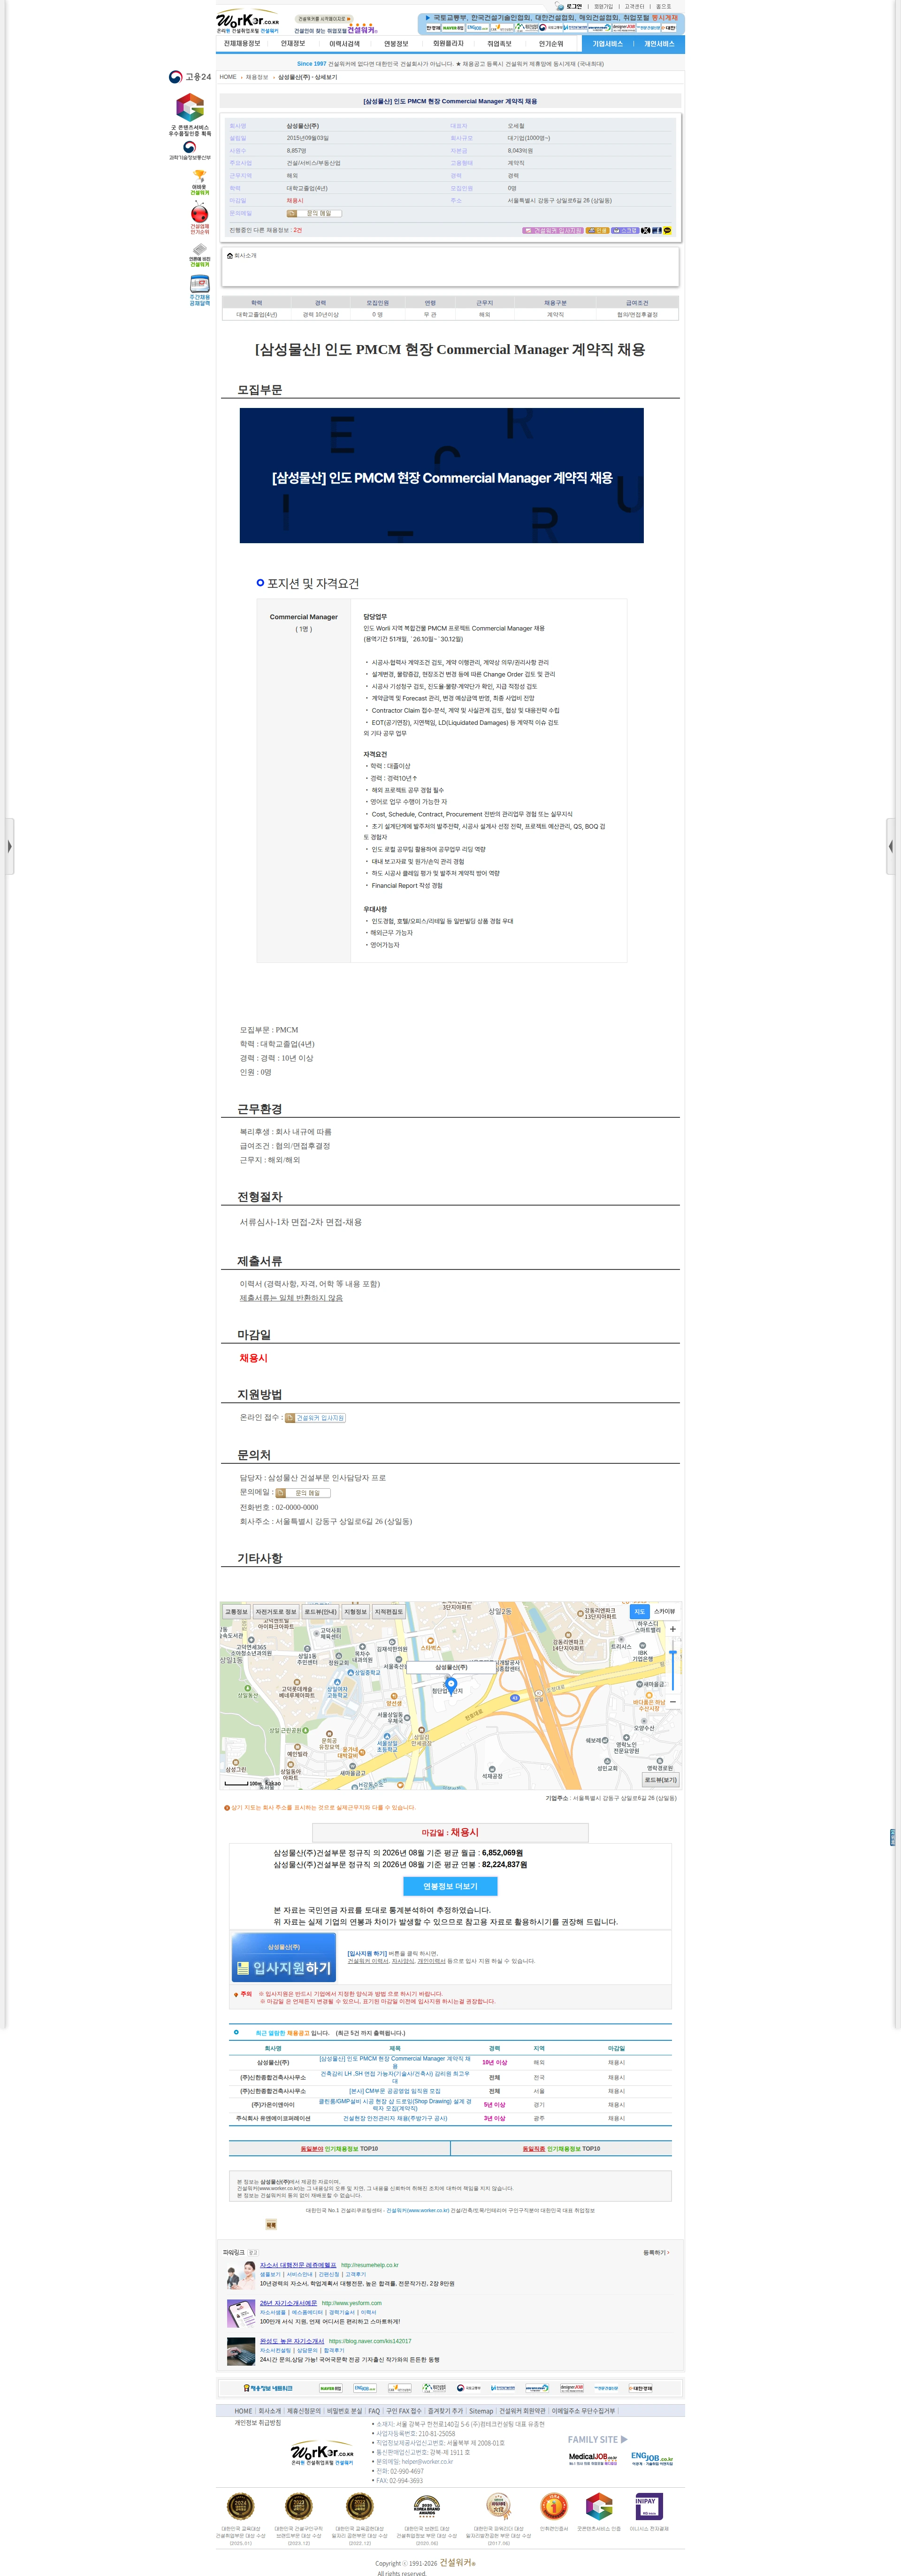Switch map to 스카이뷰 mode
901x2576 pixels.
click(x=664, y=1611)
